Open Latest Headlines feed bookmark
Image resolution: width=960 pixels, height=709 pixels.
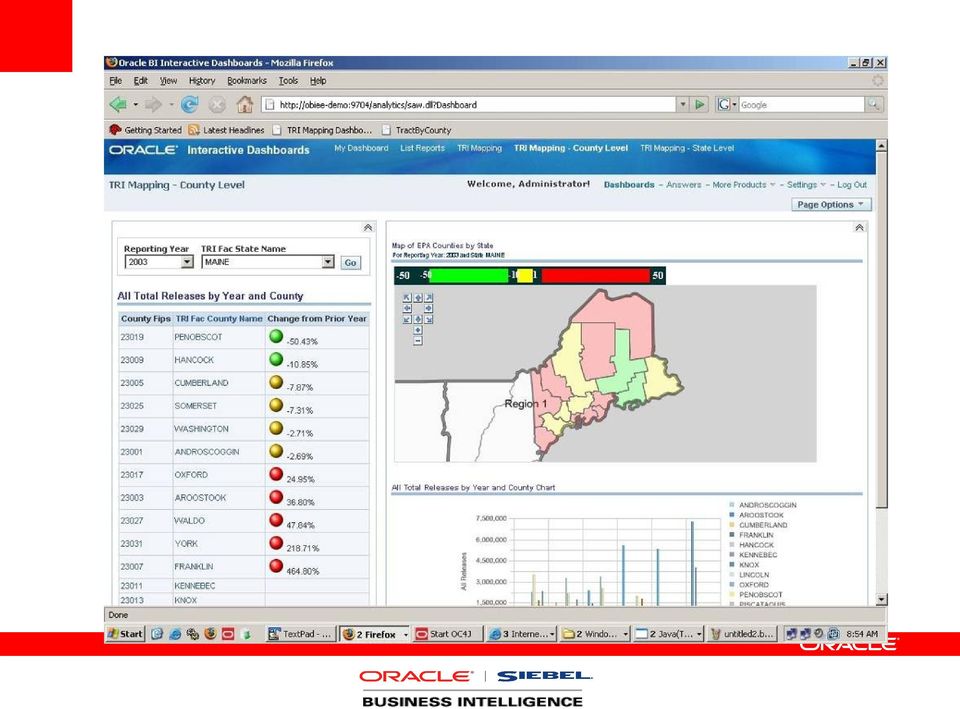tap(227, 130)
